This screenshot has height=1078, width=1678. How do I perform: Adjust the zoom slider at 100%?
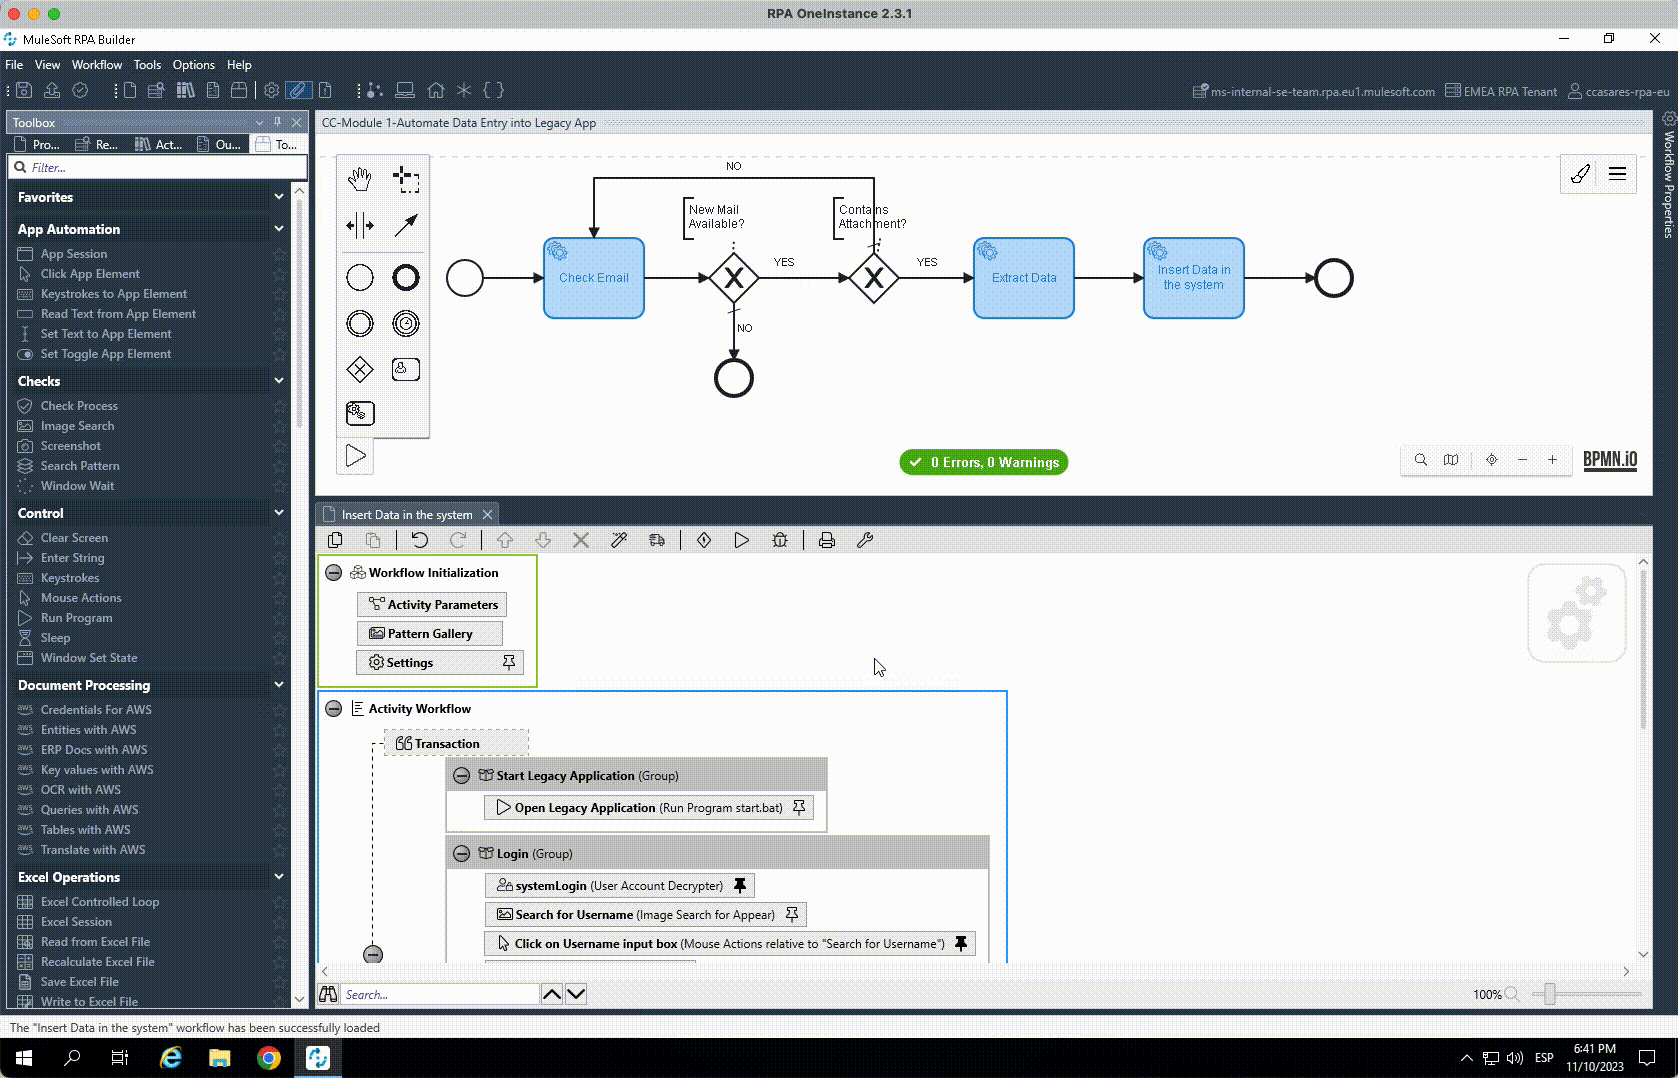coord(1549,994)
